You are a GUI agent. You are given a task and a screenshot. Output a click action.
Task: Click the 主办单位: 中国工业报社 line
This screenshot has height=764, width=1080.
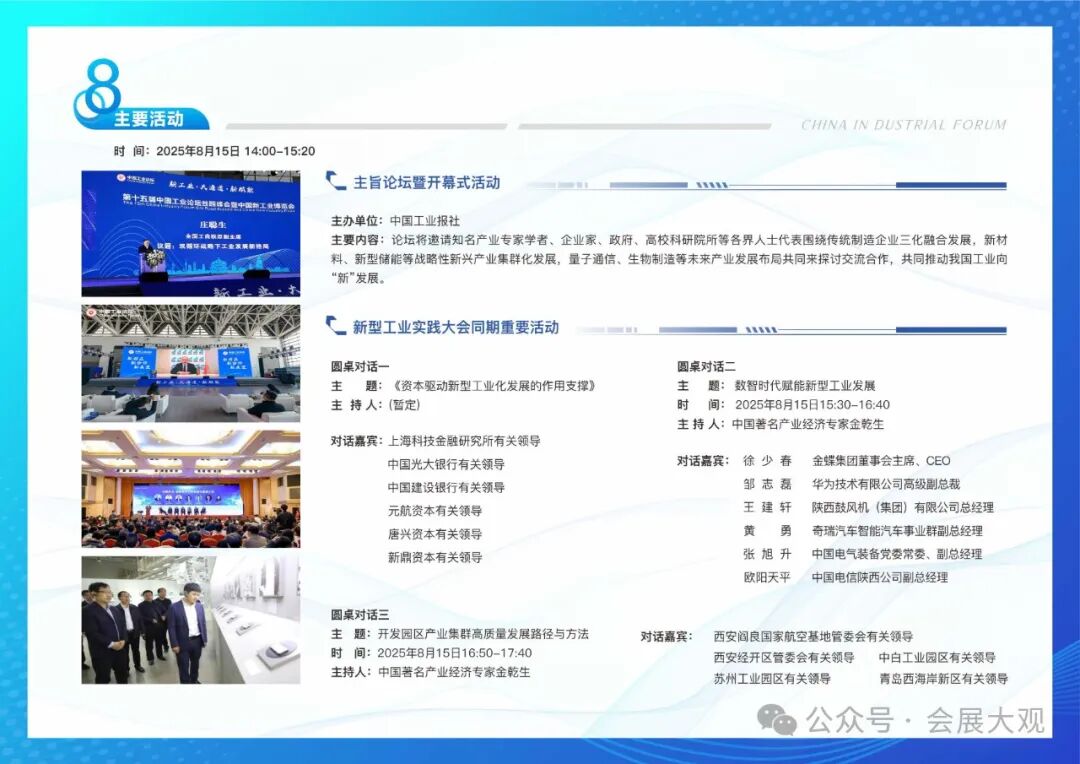click(395, 220)
